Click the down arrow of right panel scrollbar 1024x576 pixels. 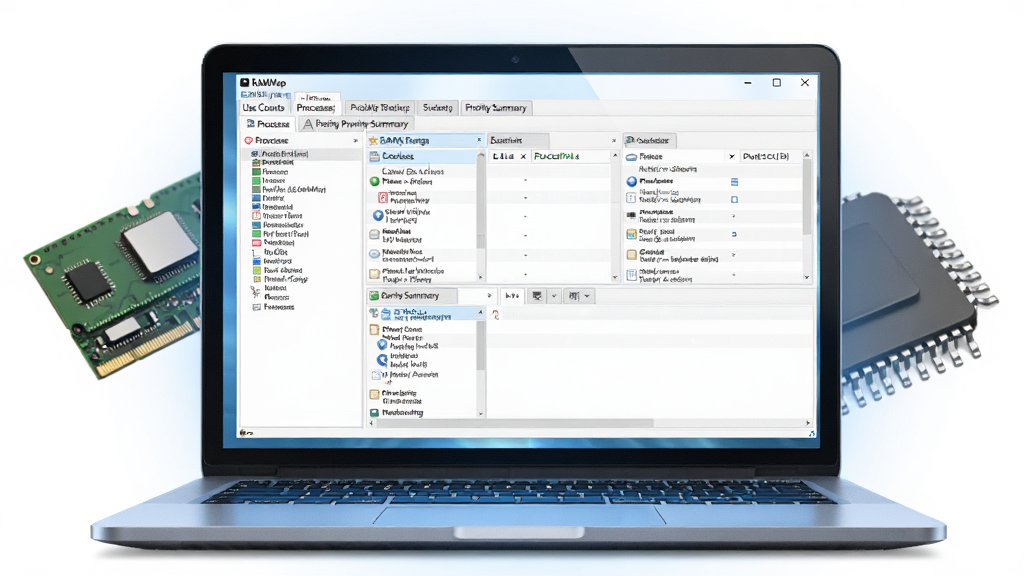click(x=807, y=278)
